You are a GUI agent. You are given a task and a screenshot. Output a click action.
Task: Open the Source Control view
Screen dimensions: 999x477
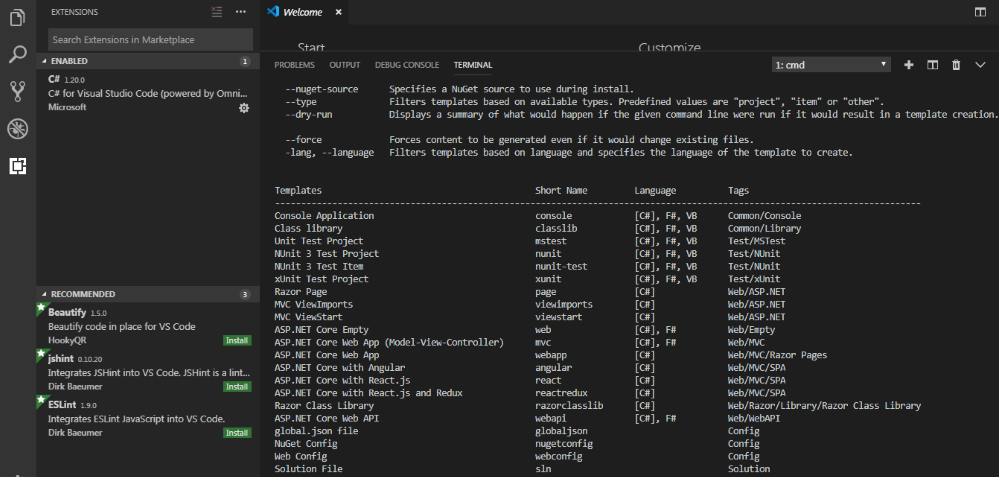click(x=18, y=91)
